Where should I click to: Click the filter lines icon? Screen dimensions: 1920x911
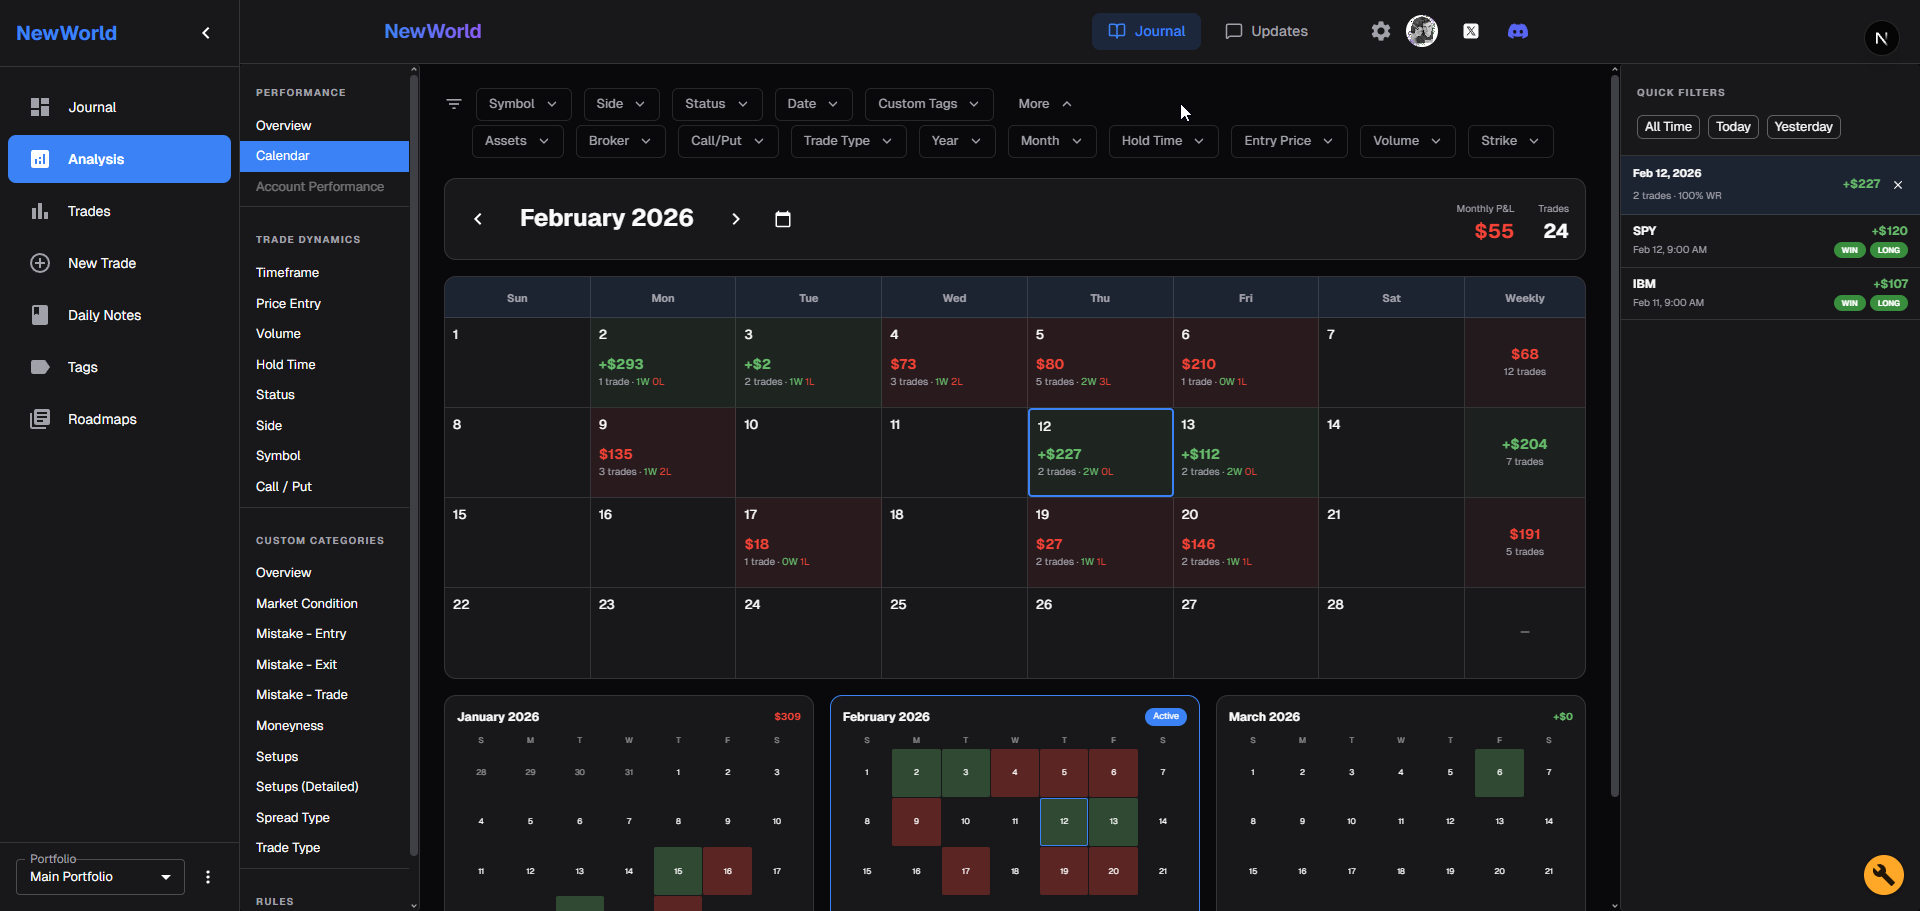point(454,104)
